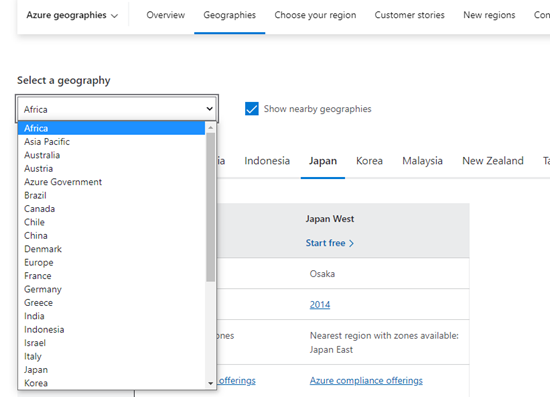This screenshot has width=550, height=397.
Task: Open Japan West Azure compliance offerings link
Action: [x=366, y=381]
